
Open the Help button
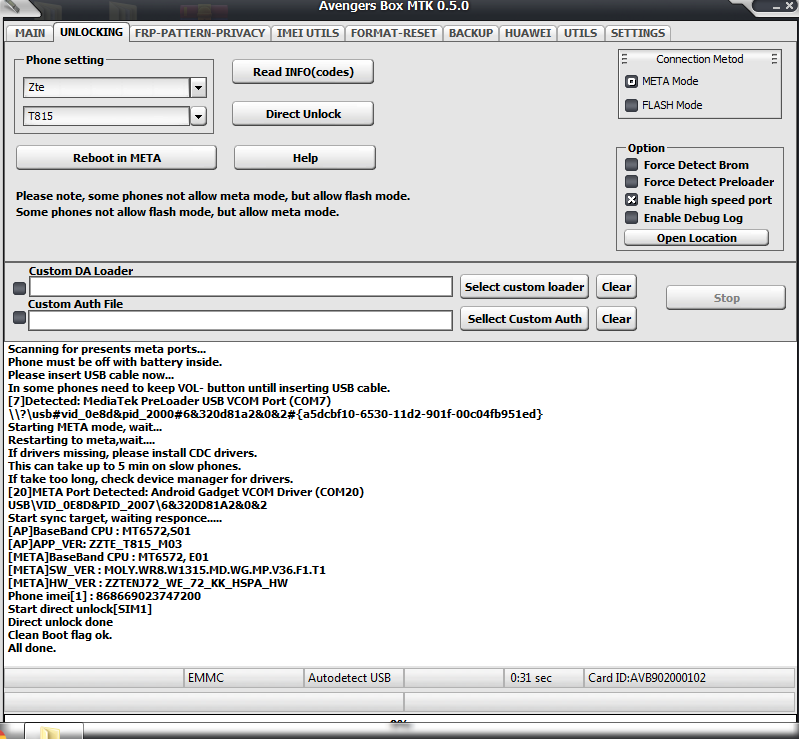(x=305, y=158)
